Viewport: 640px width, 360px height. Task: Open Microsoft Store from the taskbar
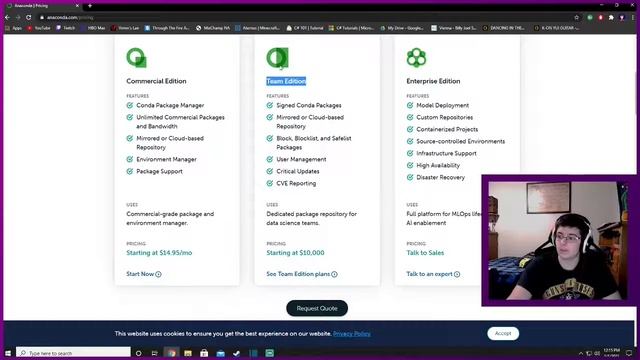coord(204,353)
